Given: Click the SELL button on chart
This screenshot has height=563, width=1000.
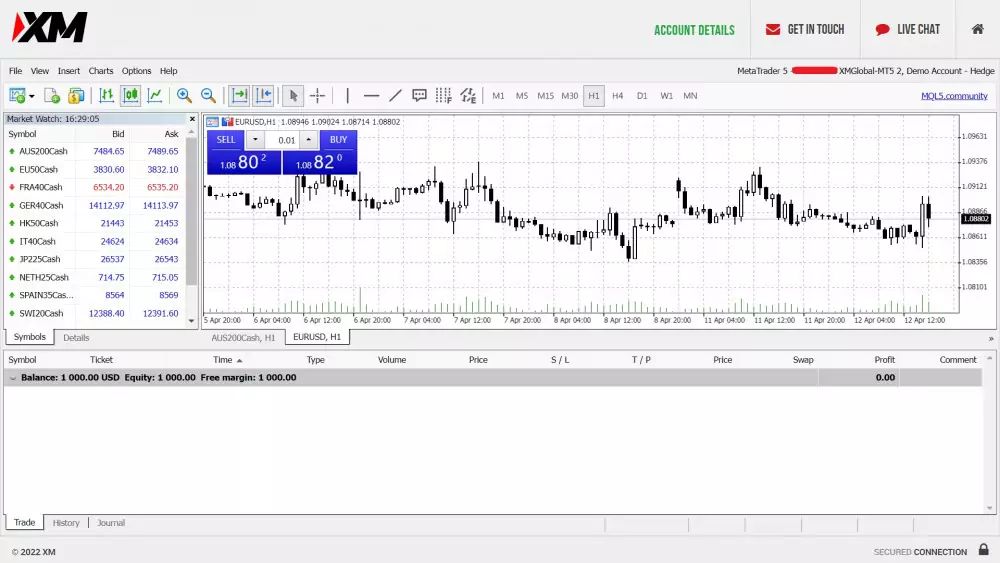Looking at the screenshot, I should [226, 140].
